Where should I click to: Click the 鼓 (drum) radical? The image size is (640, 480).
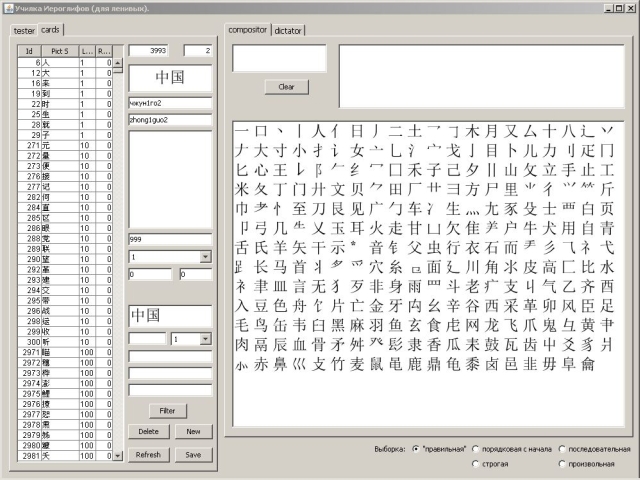tap(491, 344)
